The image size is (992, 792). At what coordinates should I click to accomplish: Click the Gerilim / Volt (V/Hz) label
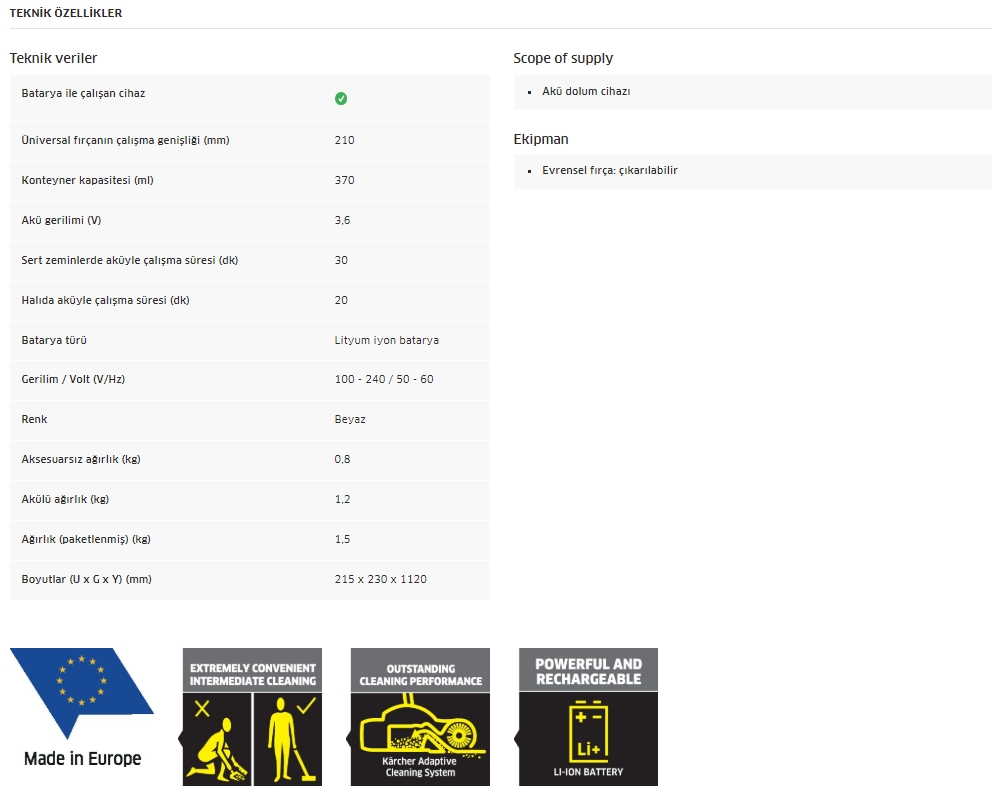[x=73, y=379]
